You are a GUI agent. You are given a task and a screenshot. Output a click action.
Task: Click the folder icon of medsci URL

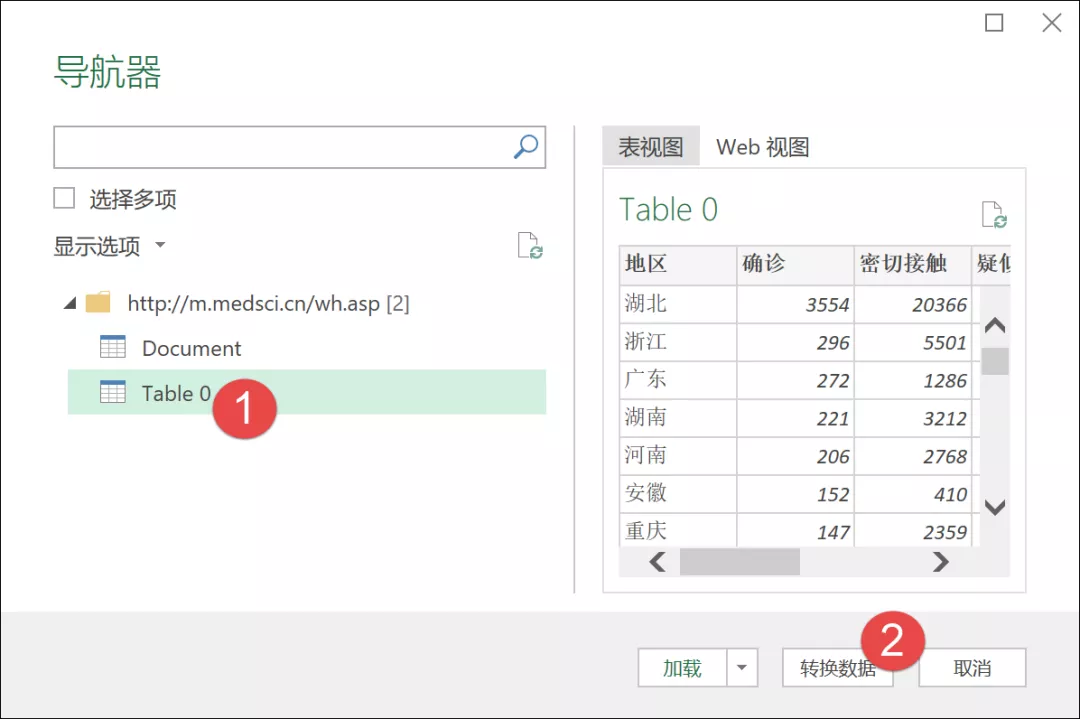pos(98,302)
